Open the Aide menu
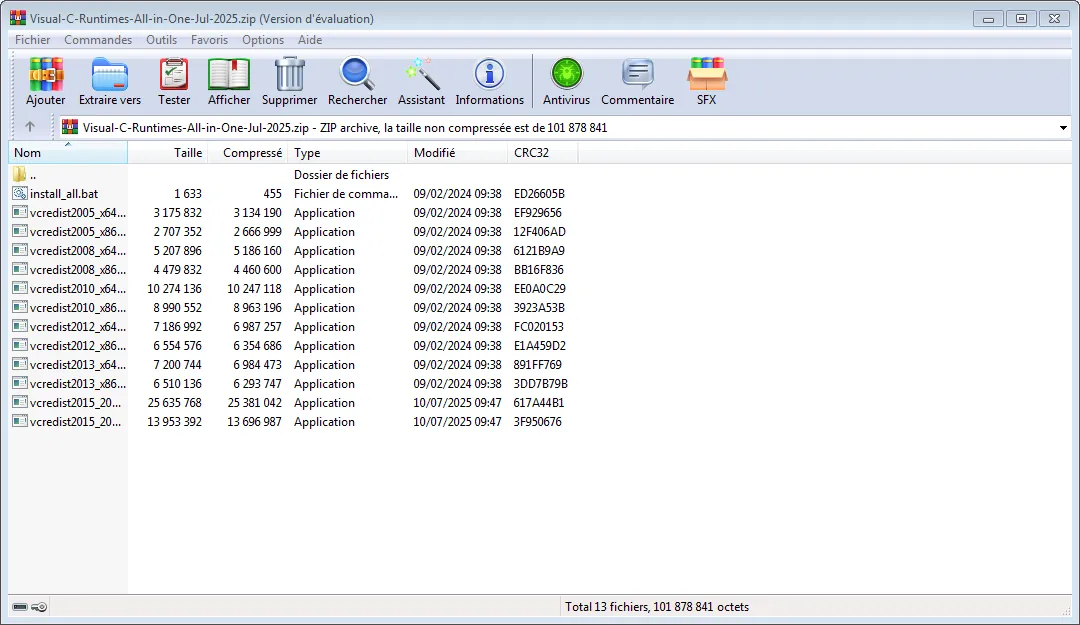The width and height of the screenshot is (1080, 625). (310, 40)
